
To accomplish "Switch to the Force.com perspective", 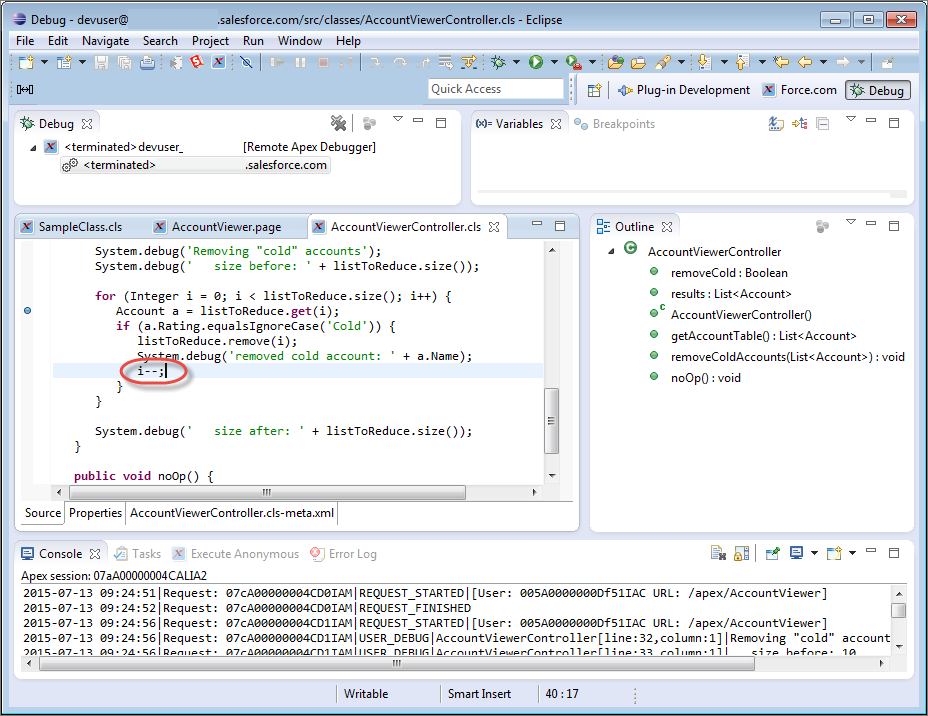I will (x=800, y=90).
